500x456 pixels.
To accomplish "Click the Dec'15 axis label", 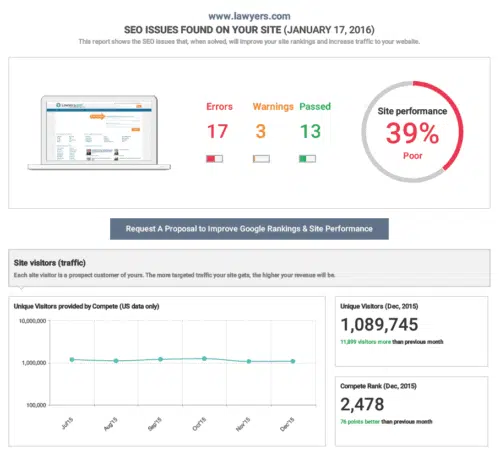I will [287, 424].
